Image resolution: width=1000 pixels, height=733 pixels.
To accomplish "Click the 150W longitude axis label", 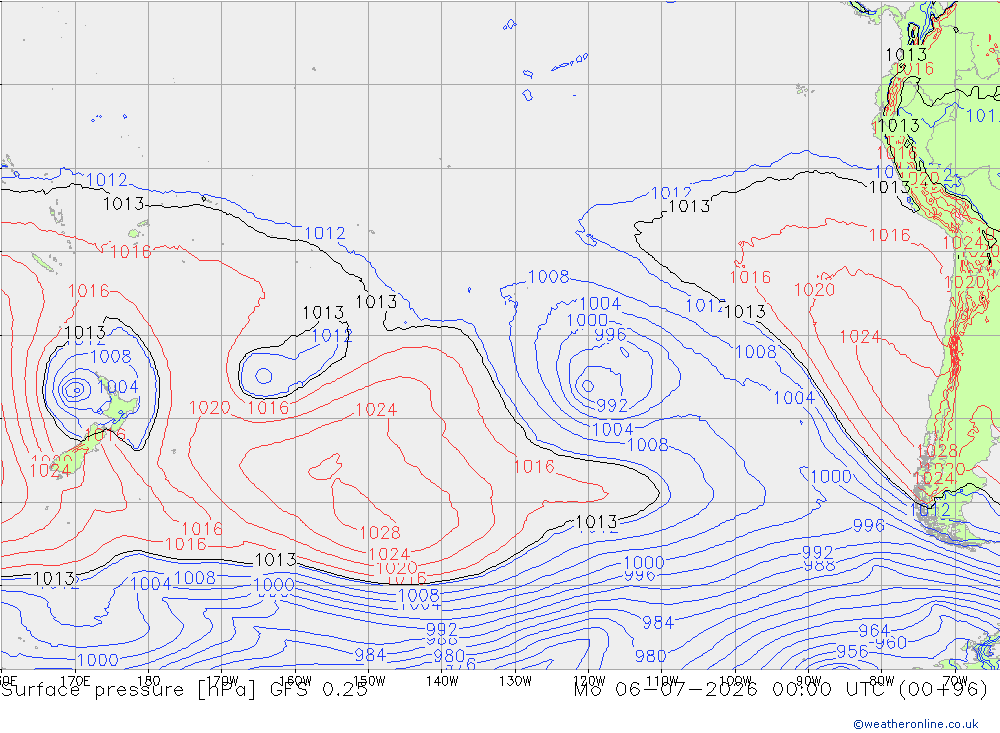I will (369, 681).
